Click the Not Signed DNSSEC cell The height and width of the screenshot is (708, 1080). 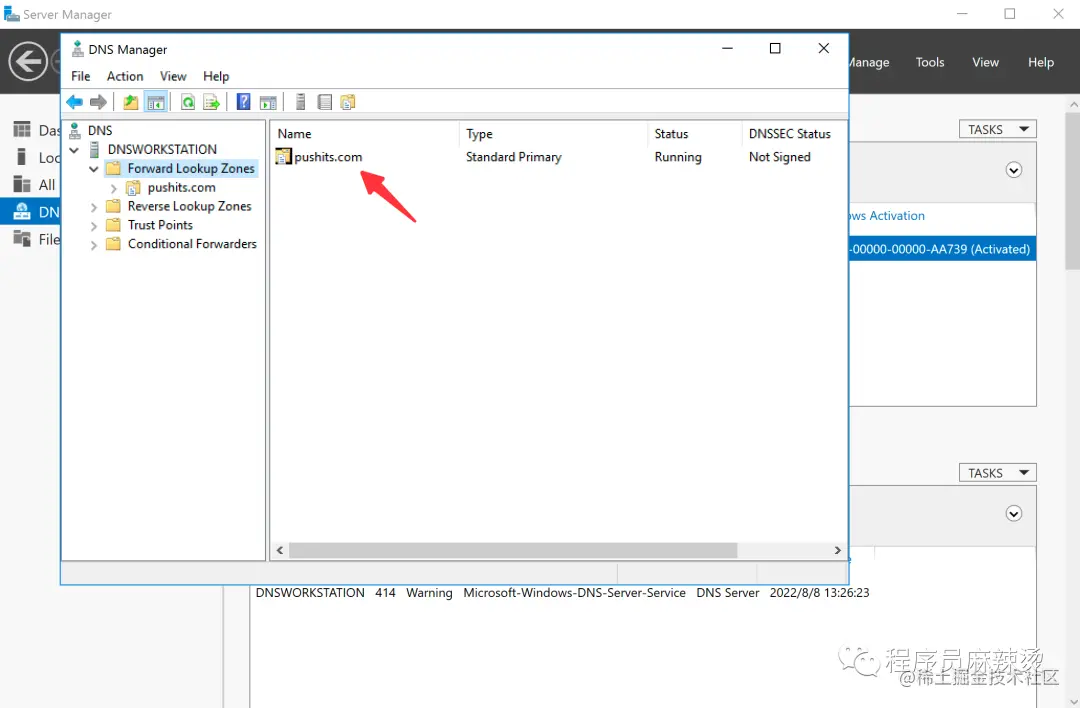pyautogui.click(x=779, y=157)
